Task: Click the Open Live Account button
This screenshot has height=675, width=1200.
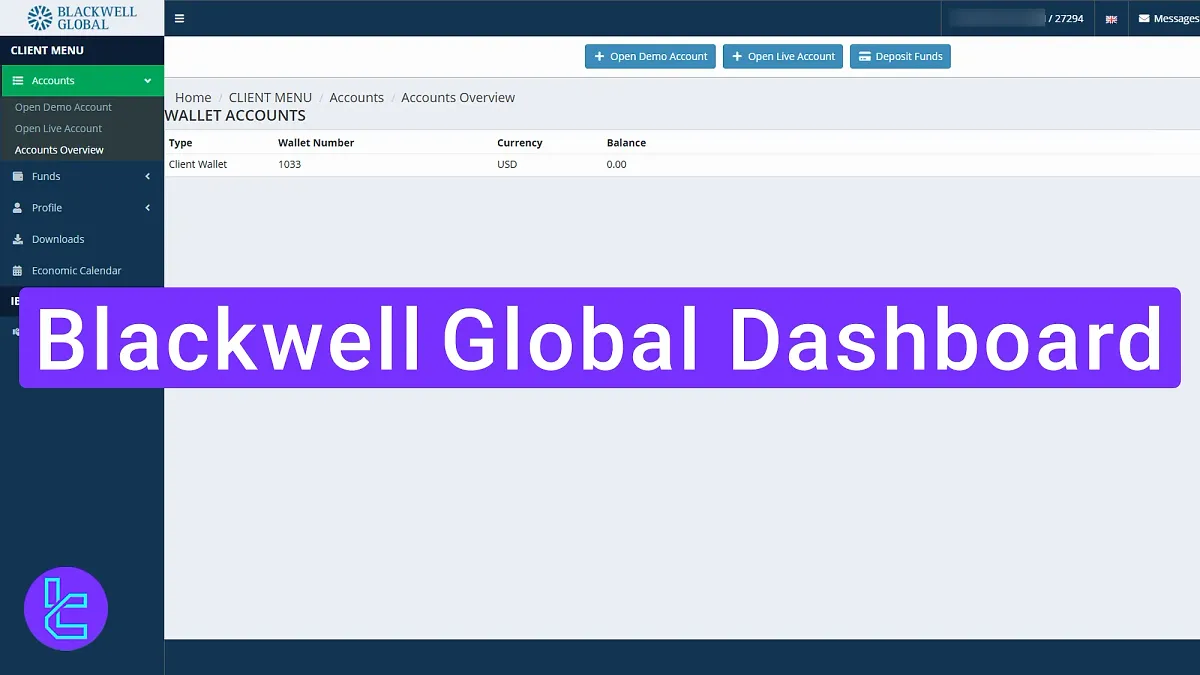Action: point(783,56)
